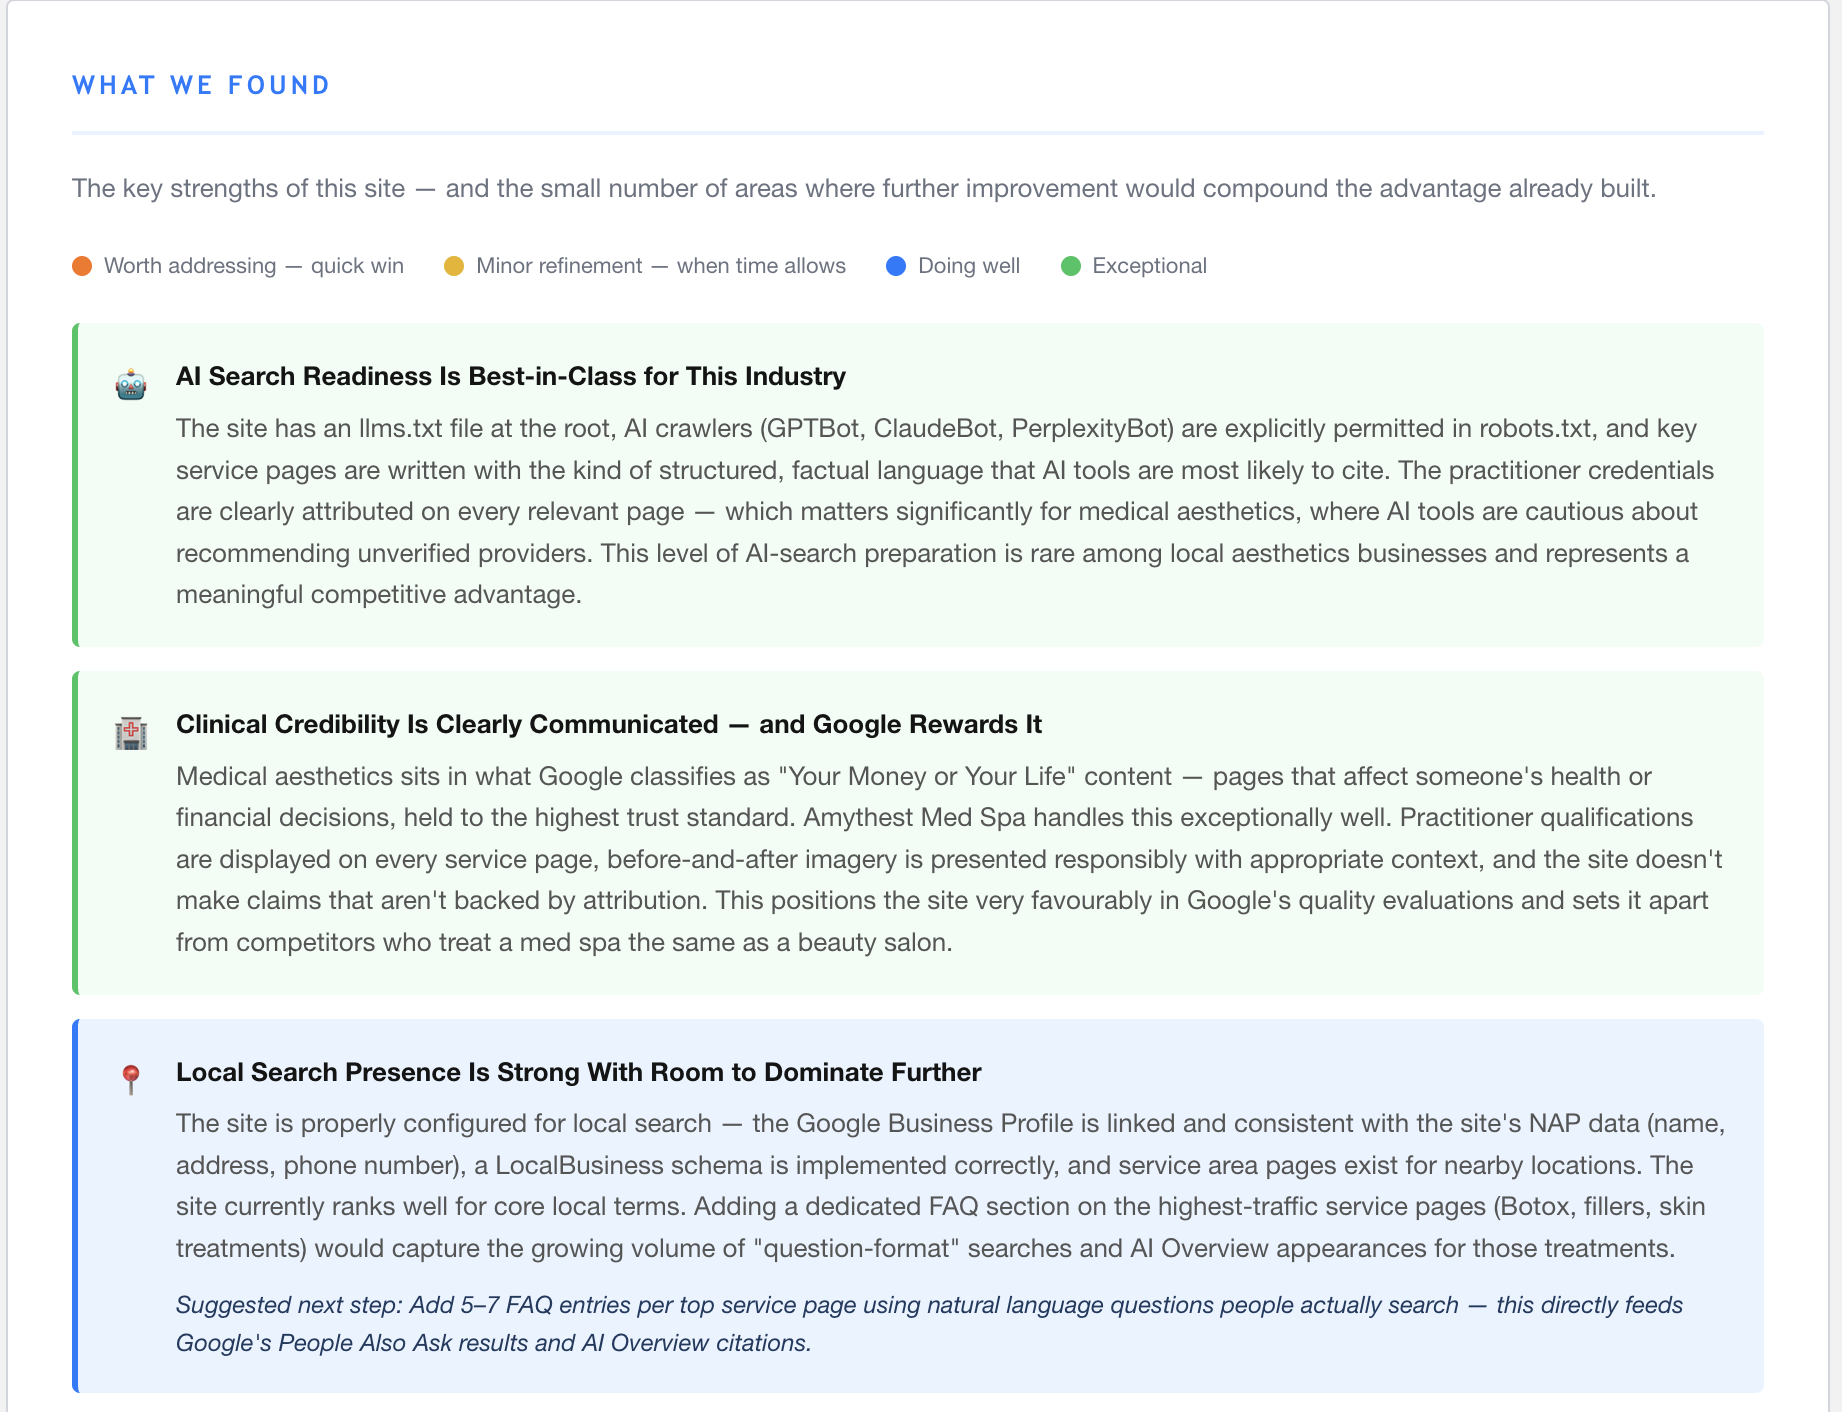
Task: Click 'Clinical Credibility Is Clearly Communicated' title
Action: click(x=609, y=724)
